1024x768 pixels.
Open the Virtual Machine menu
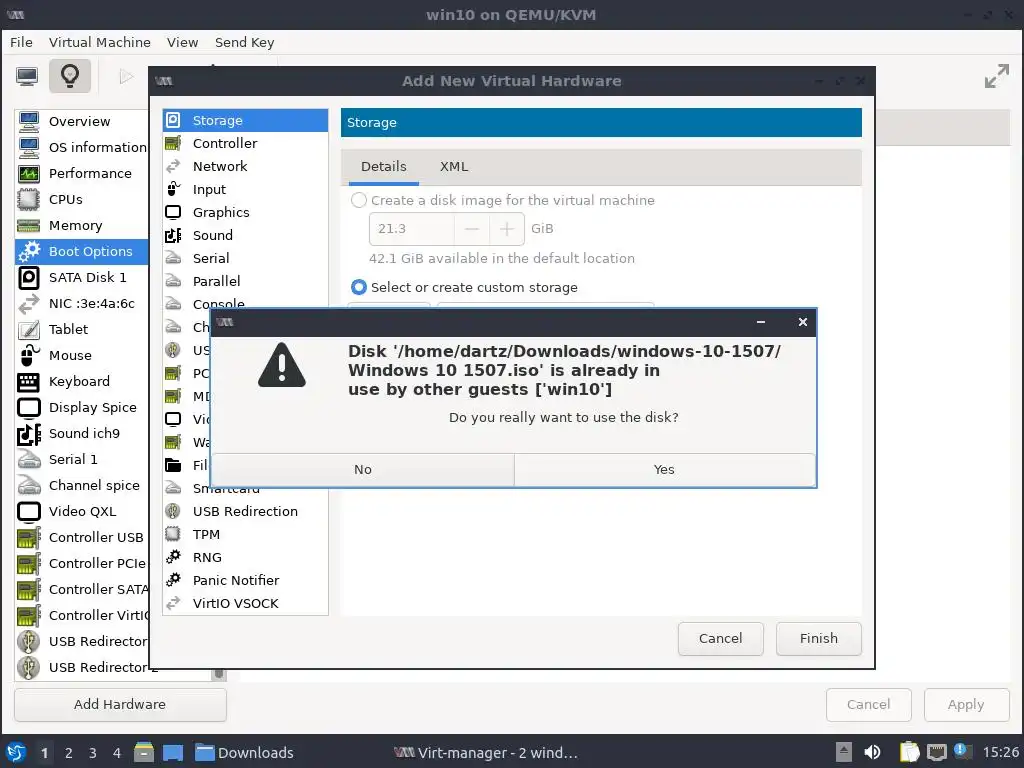[x=100, y=42]
